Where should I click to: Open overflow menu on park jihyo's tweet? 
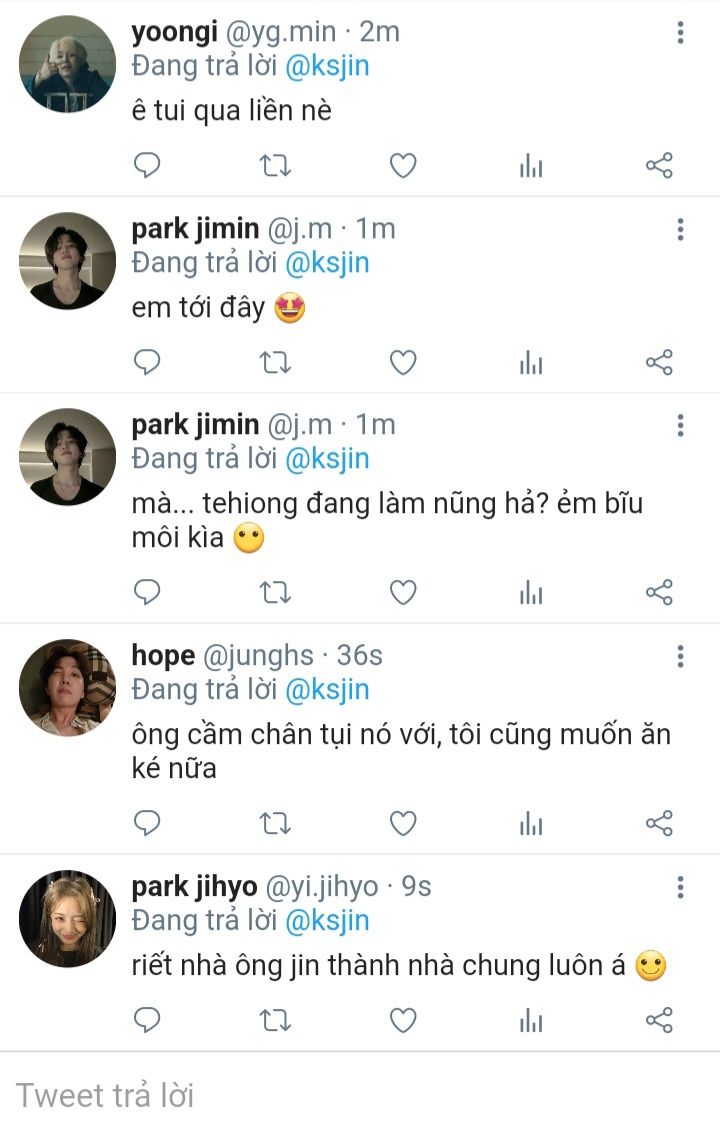tap(680, 888)
